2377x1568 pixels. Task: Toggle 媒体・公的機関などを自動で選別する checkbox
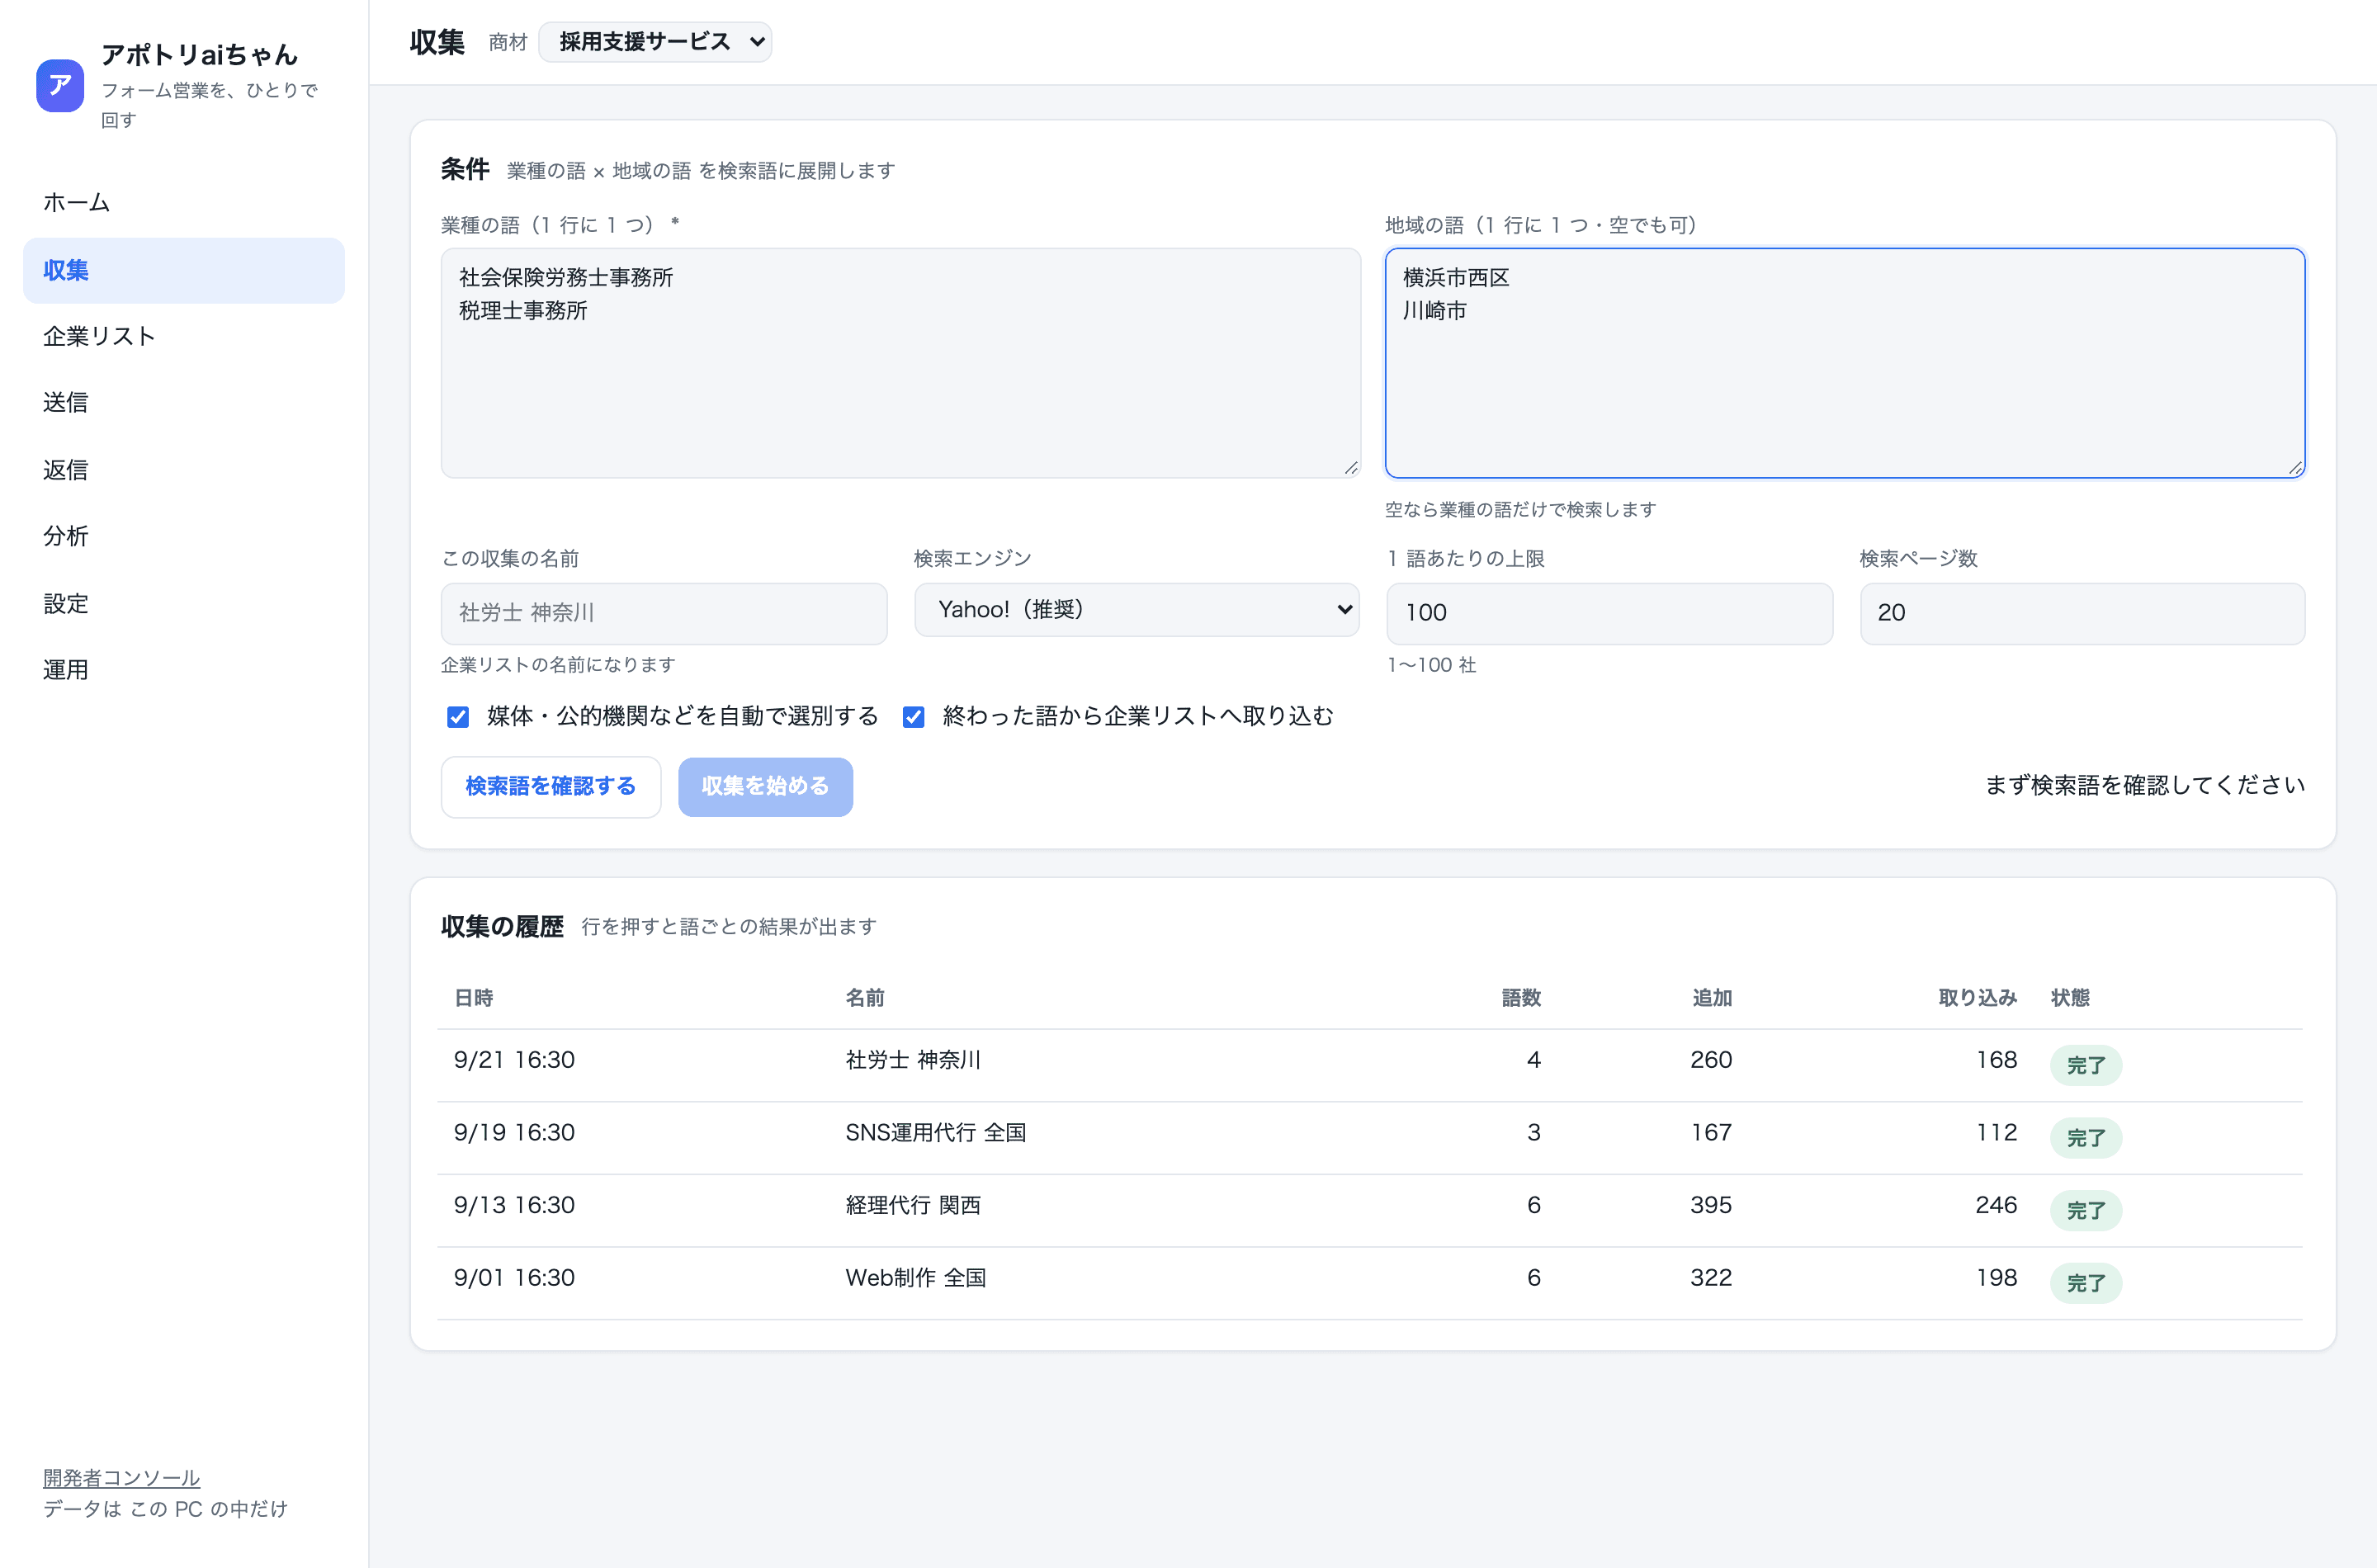pyautogui.click(x=458, y=717)
